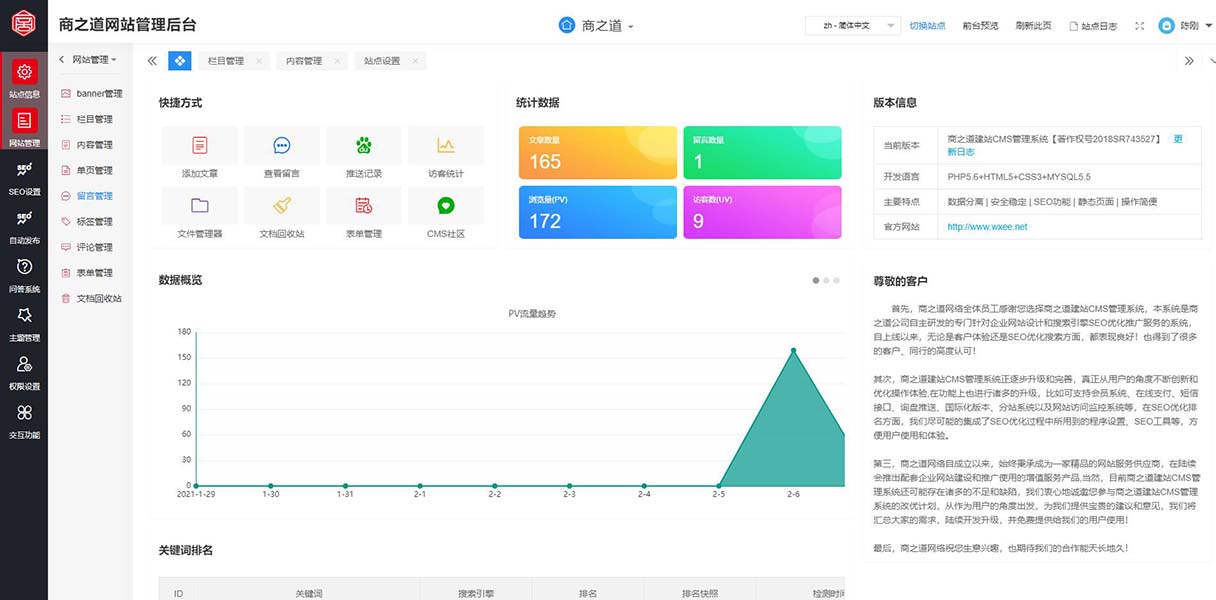Select the third chart carousel dot

836,280
